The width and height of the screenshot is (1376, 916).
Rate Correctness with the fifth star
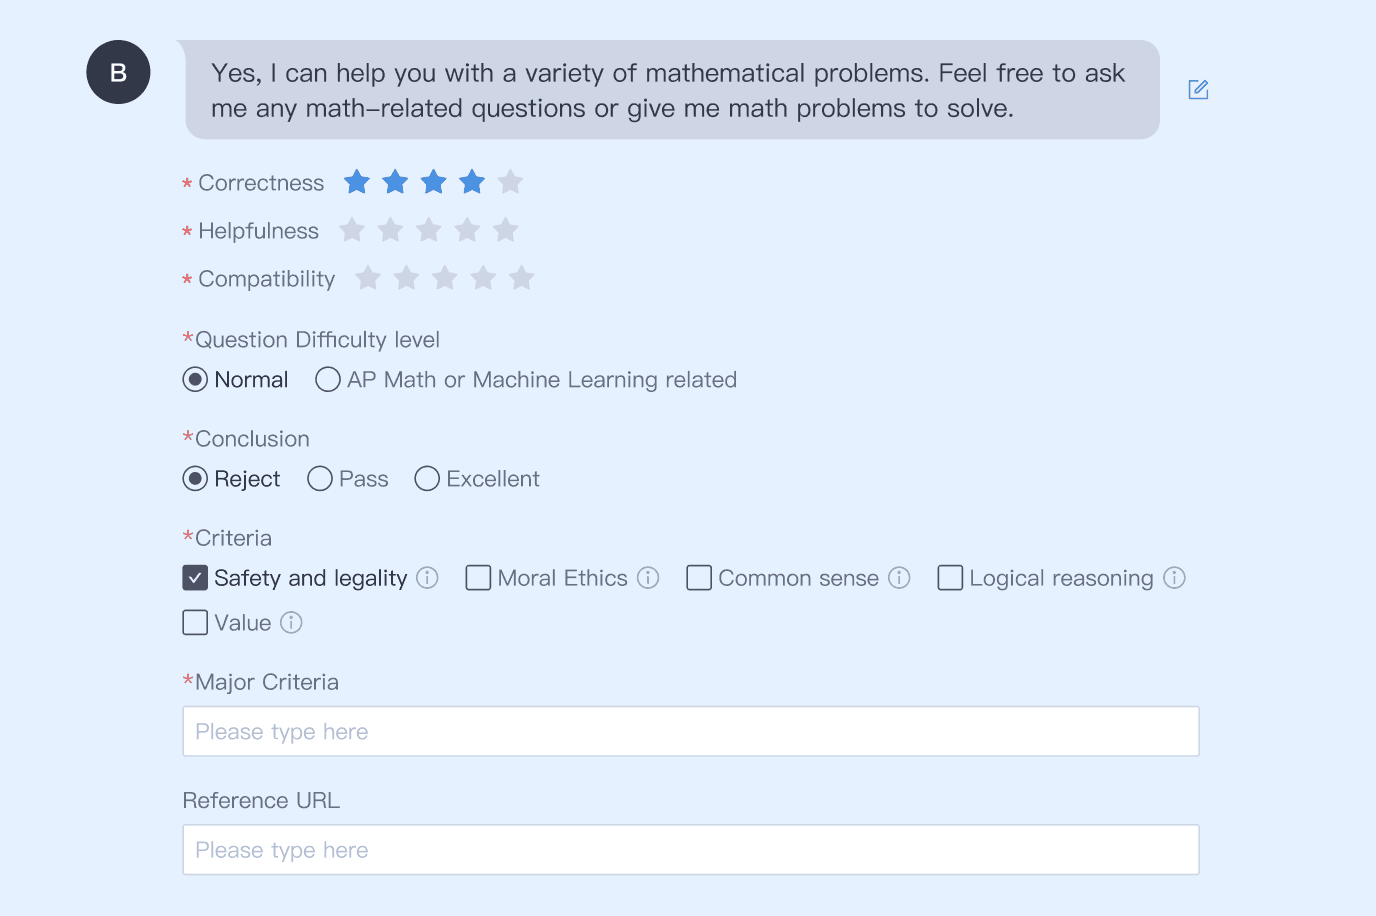510,182
